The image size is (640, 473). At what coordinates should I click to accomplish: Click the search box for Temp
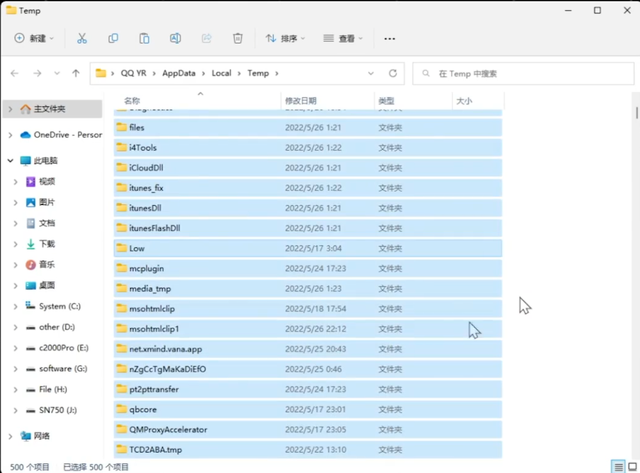525,73
